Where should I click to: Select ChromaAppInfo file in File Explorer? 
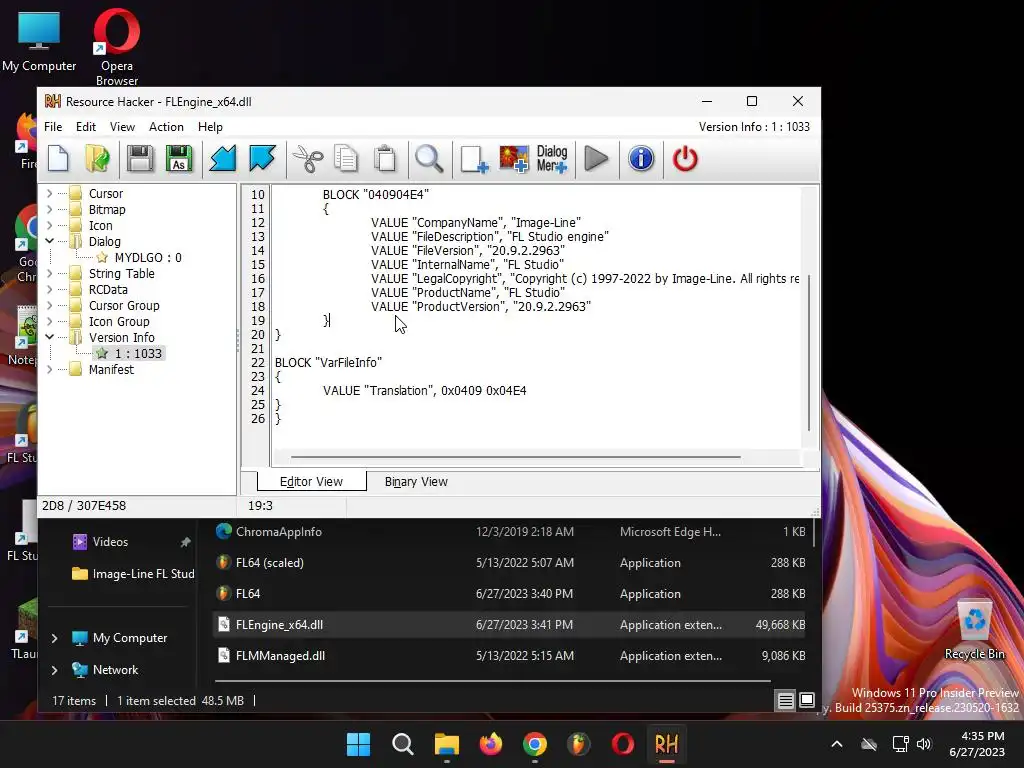tap(509, 532)
